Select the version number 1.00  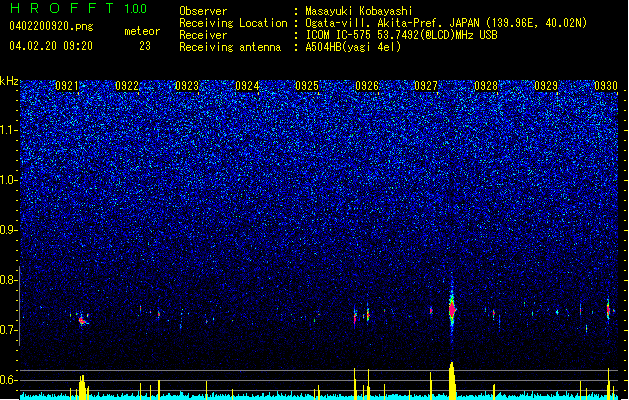point(136,9)
